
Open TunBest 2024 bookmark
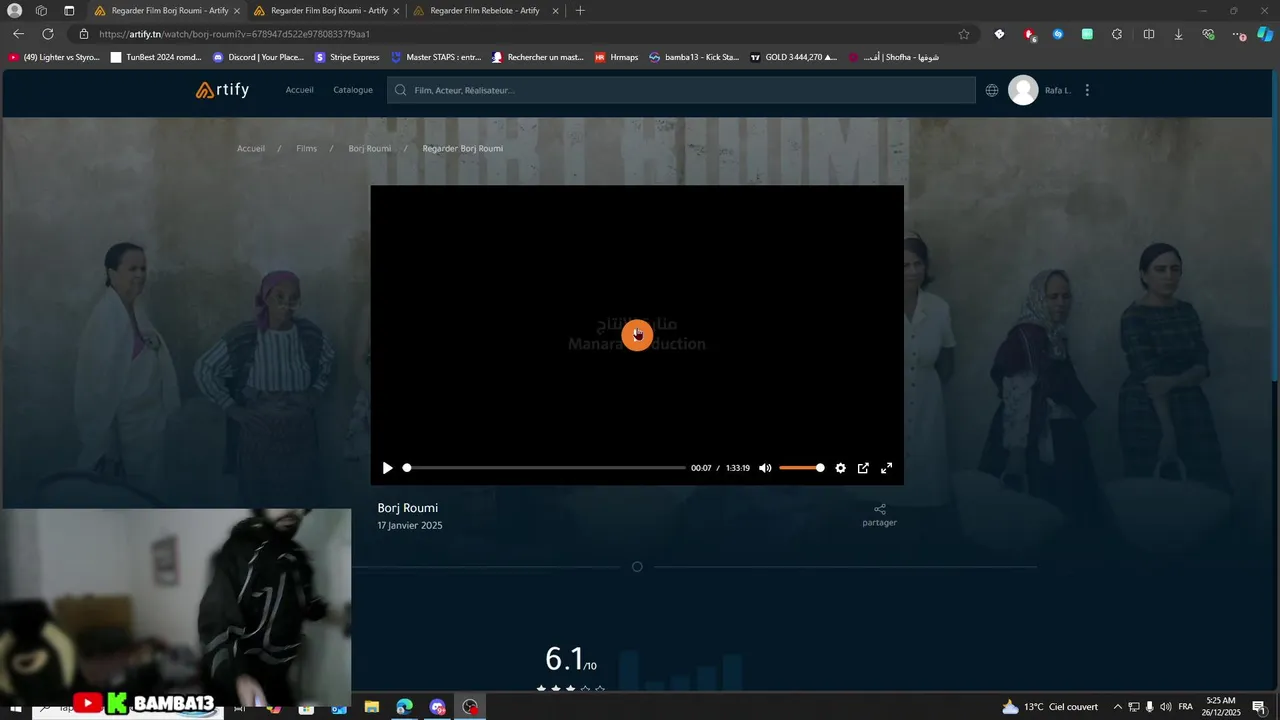[x=156, y=57]
